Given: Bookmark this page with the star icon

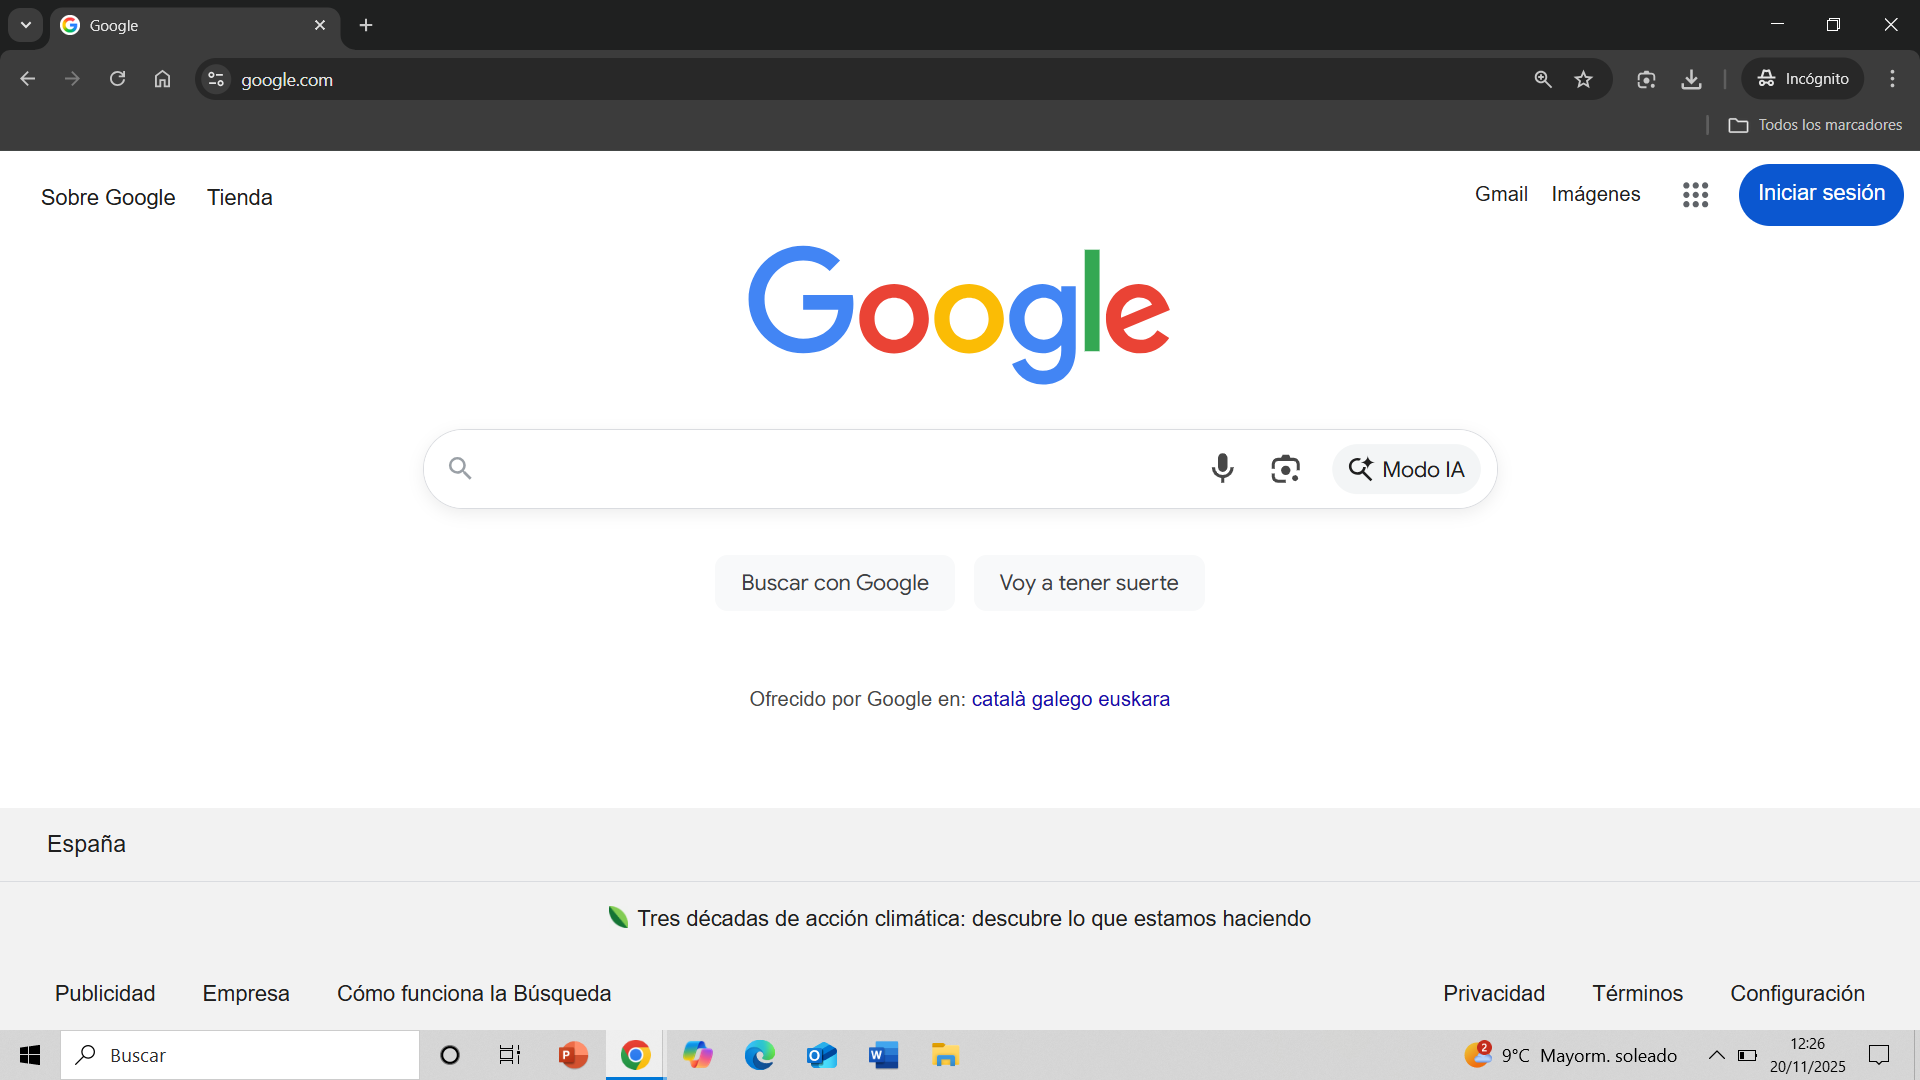Looking at the screenshot, I should pyautogui.click(x=1583, y=79).
